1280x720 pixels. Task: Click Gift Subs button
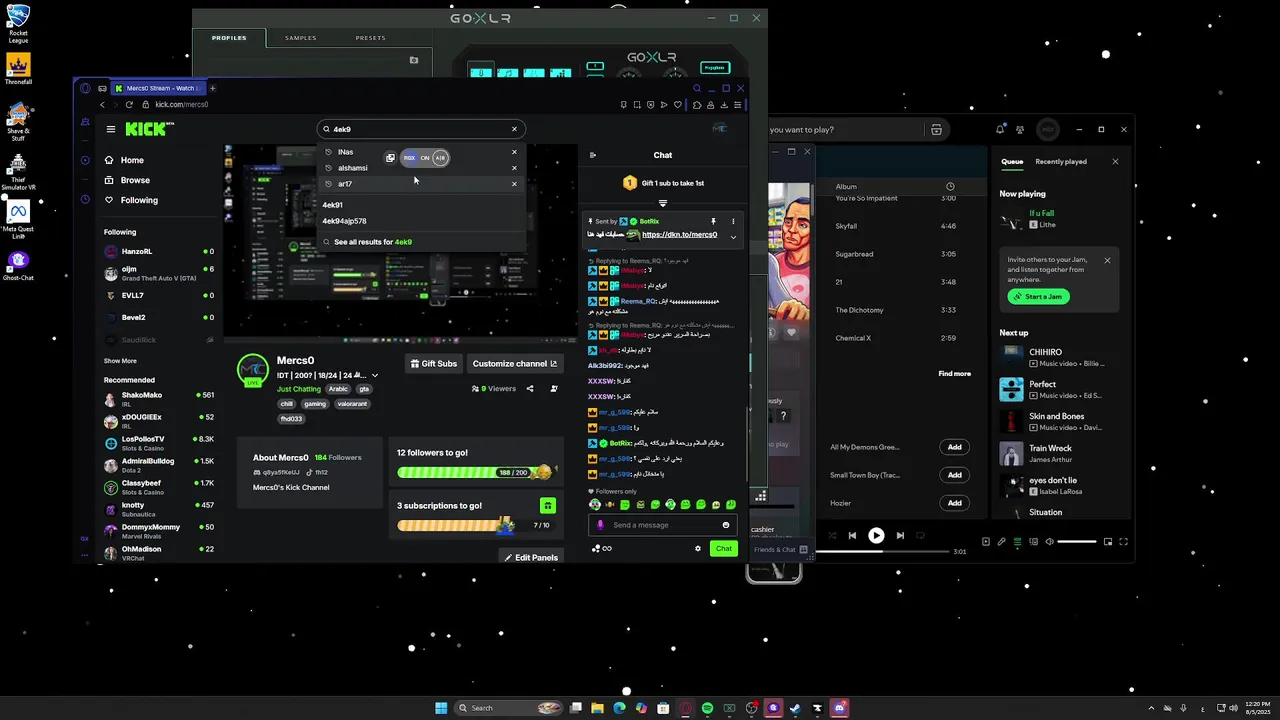[433, 364]
